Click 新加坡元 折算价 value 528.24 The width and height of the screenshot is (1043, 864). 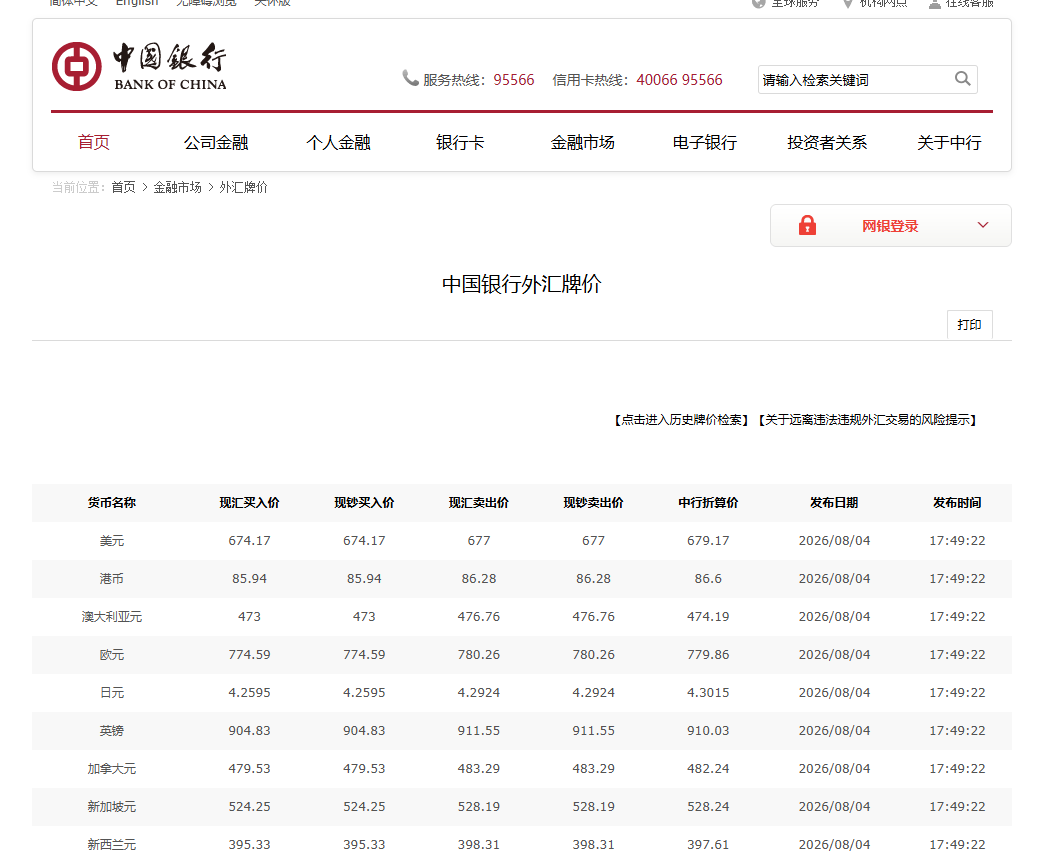708,806
